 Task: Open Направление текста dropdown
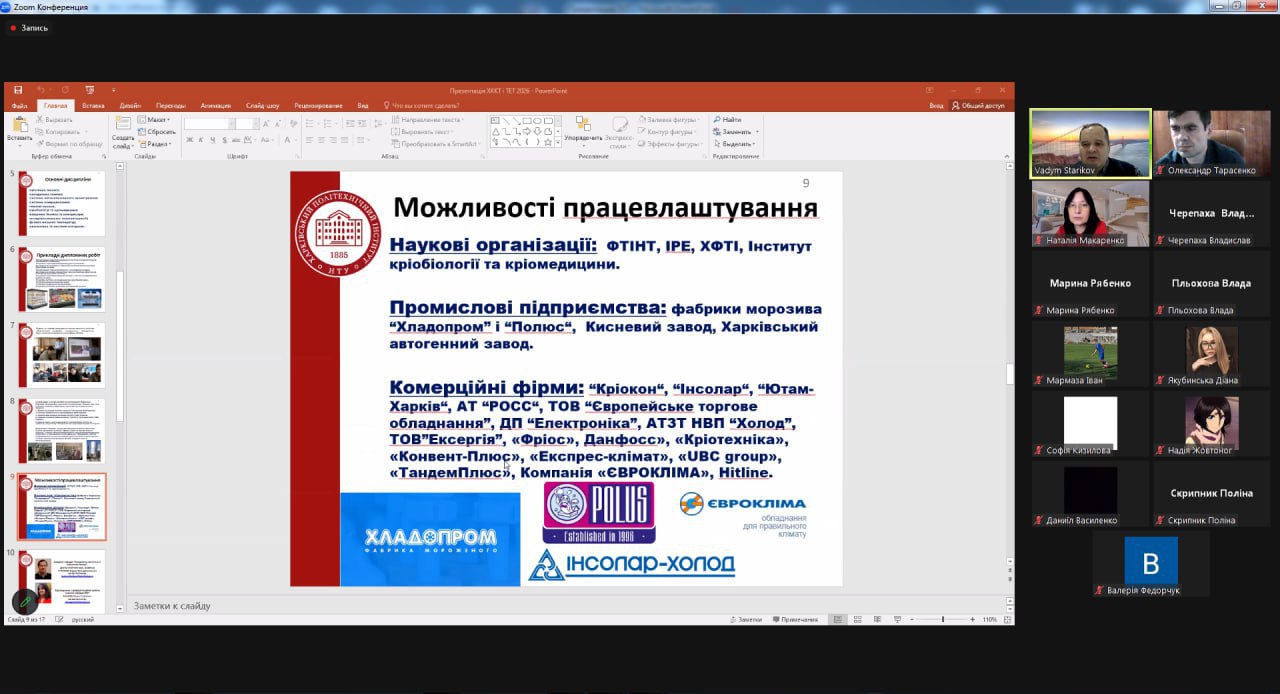[x=428, y=119]
